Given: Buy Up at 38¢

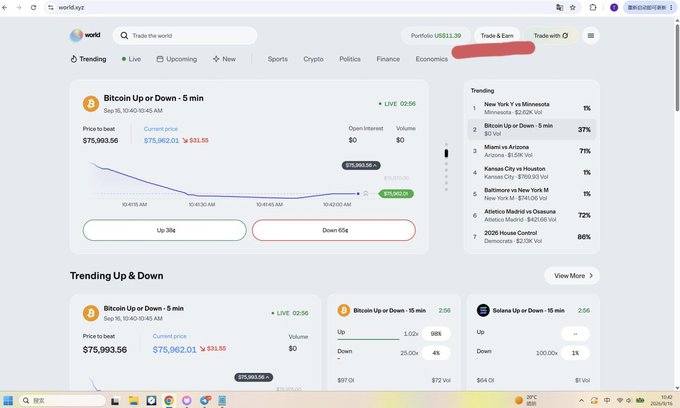Looking at the screenshot, I should [x=165, y=230].
